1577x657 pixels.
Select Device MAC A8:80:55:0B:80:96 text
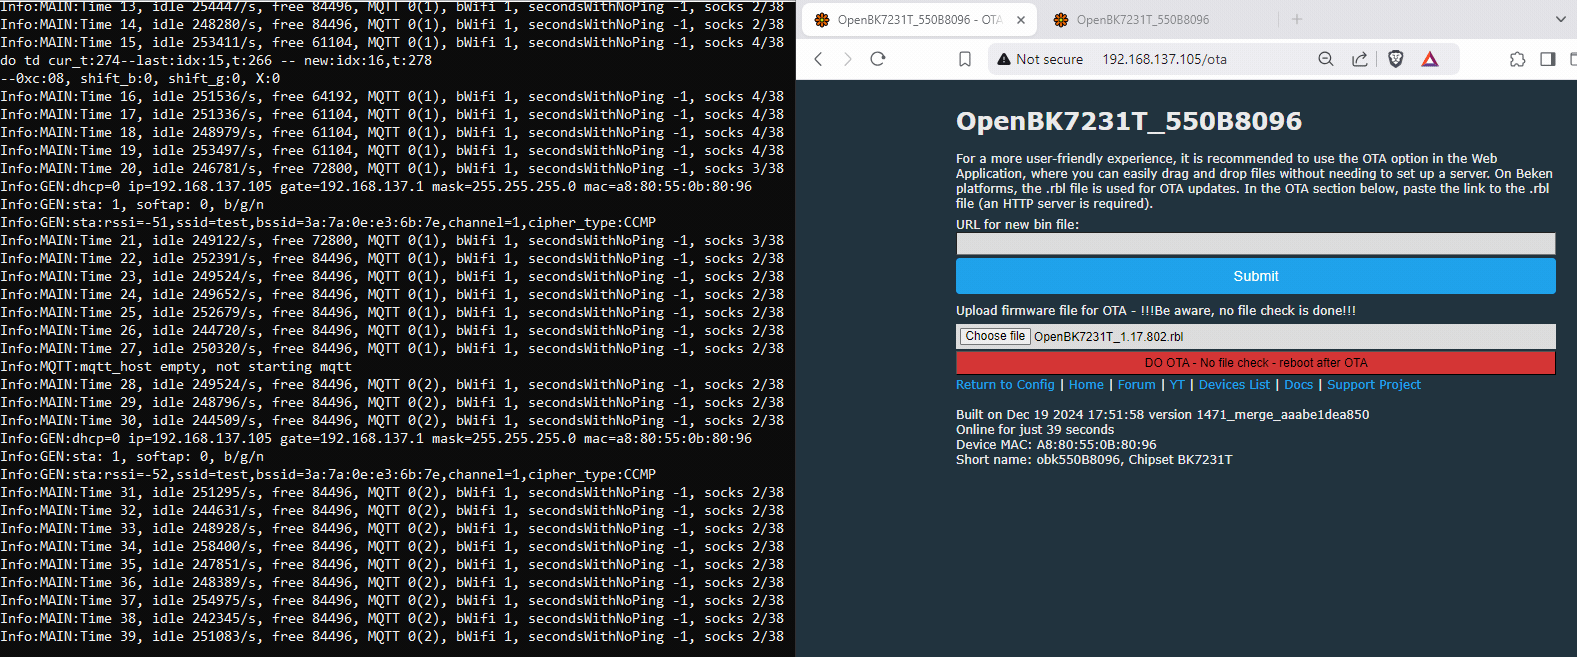pos(1056,445)
